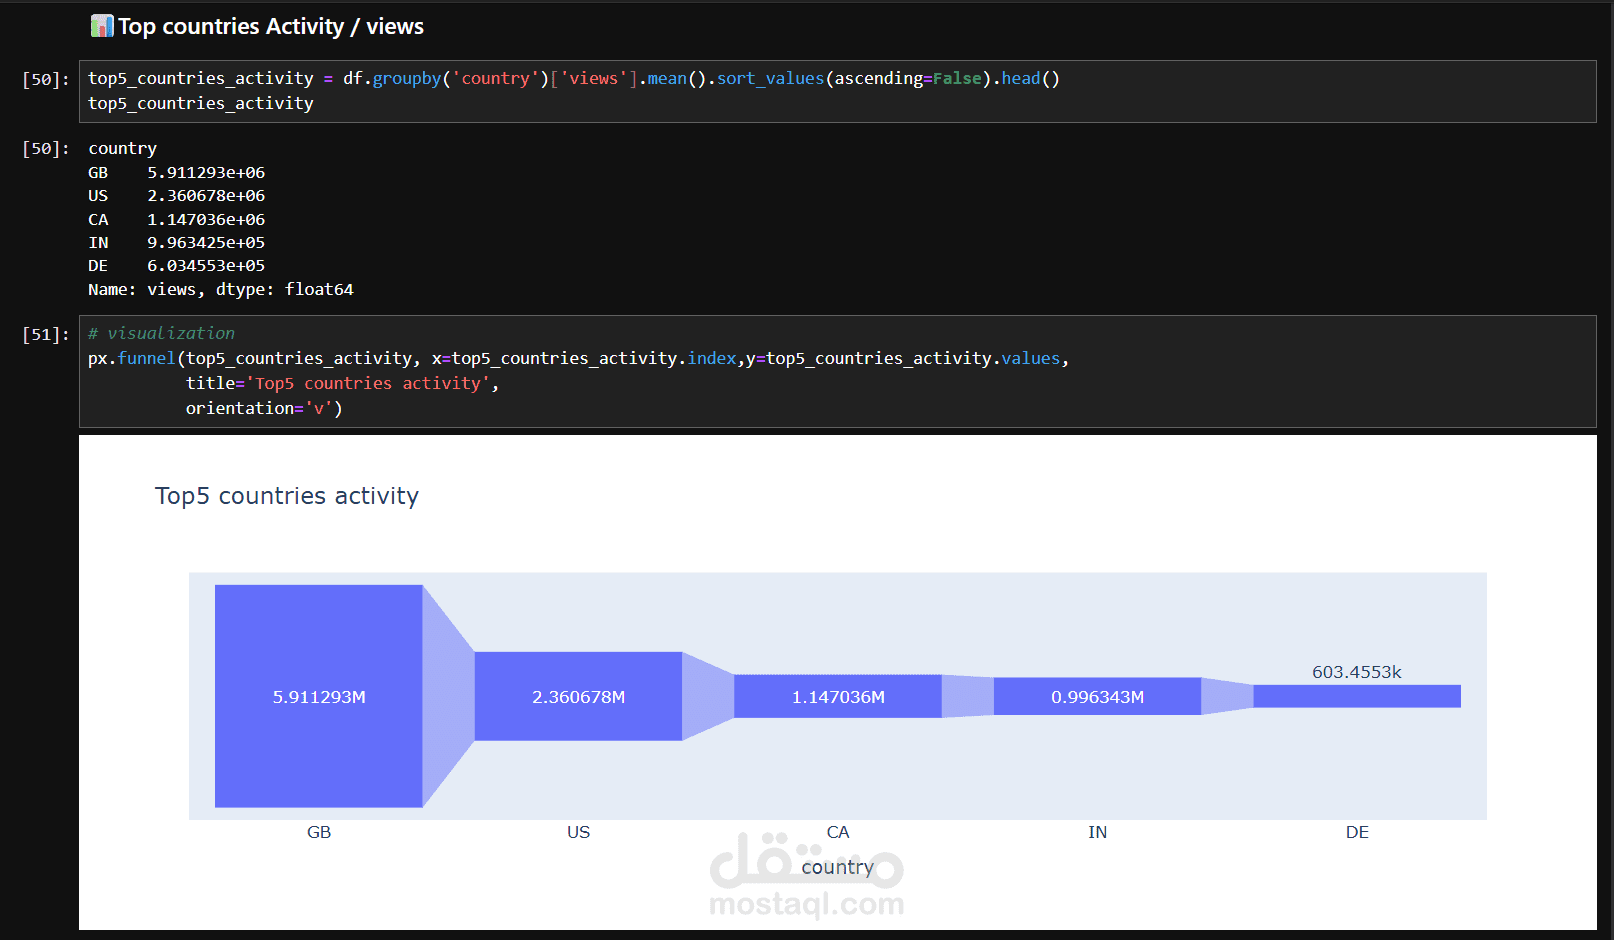Viewport: 1614px width, 940px height.
Task: Click 'country' index label in output
Action: point(122,148)
